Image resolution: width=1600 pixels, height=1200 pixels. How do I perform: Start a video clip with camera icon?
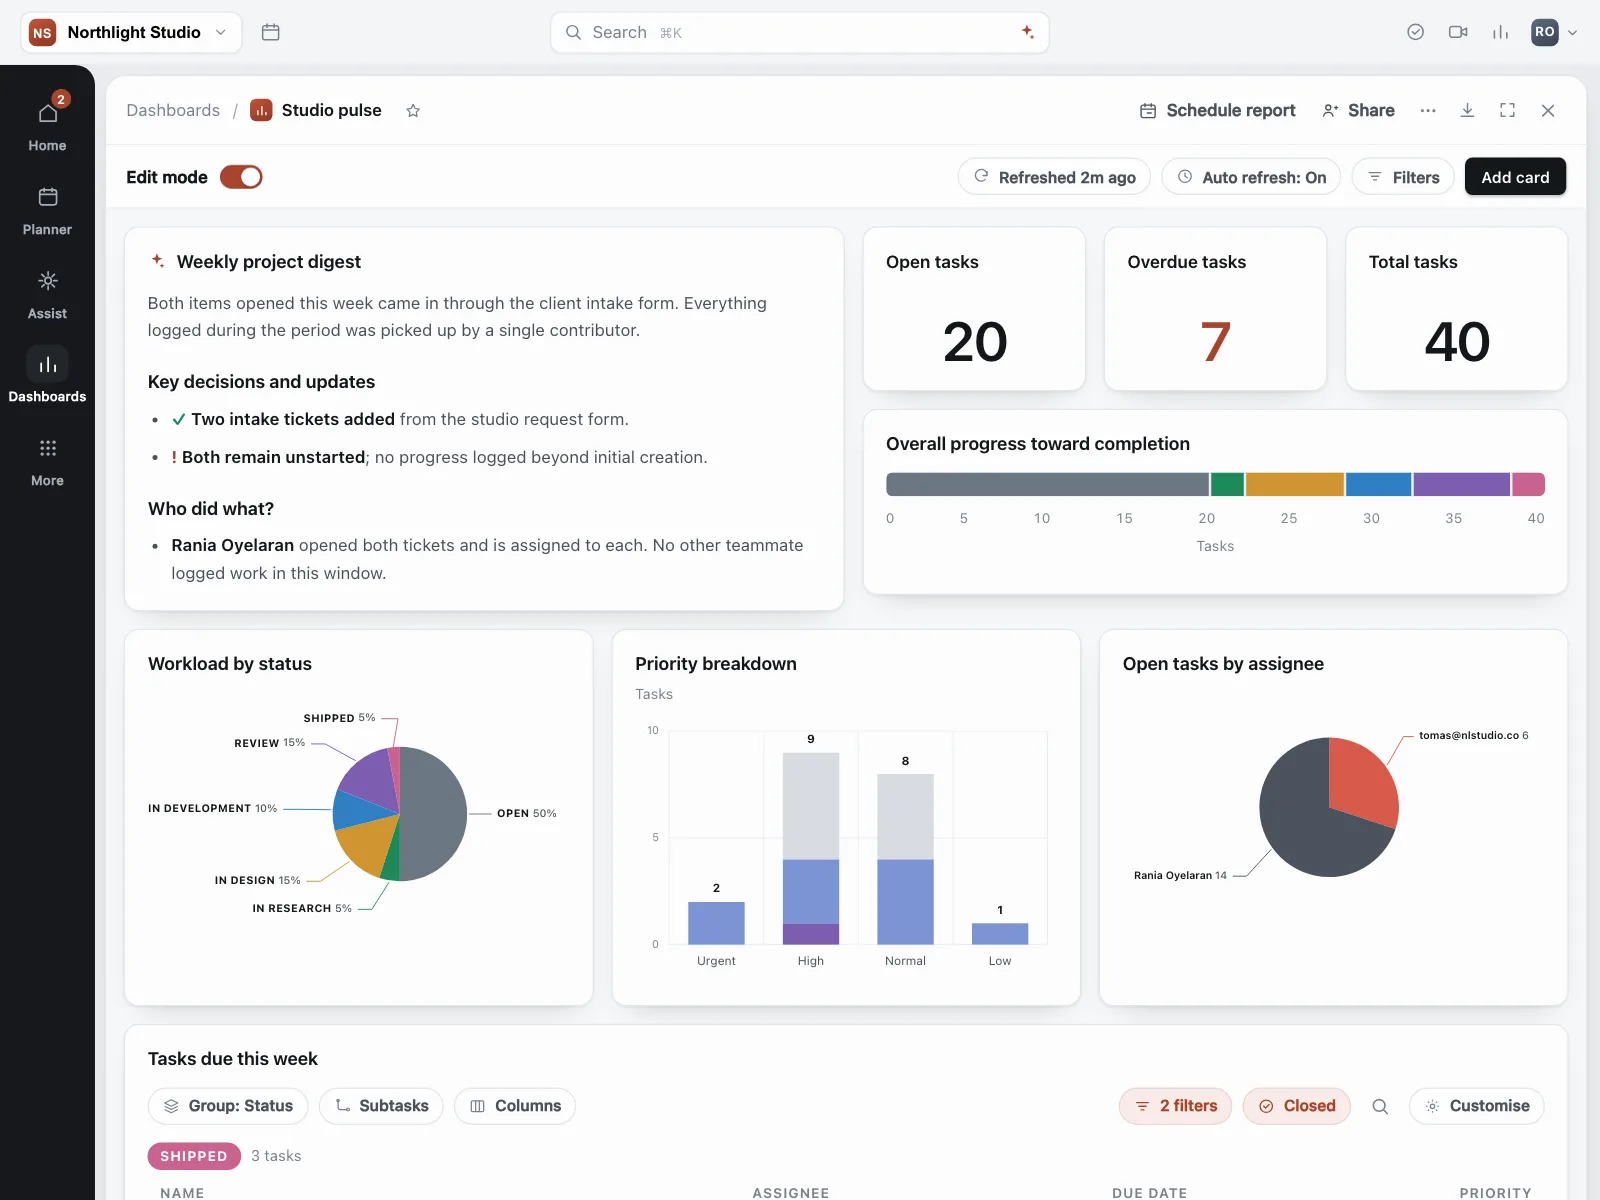click(1458, 32)
